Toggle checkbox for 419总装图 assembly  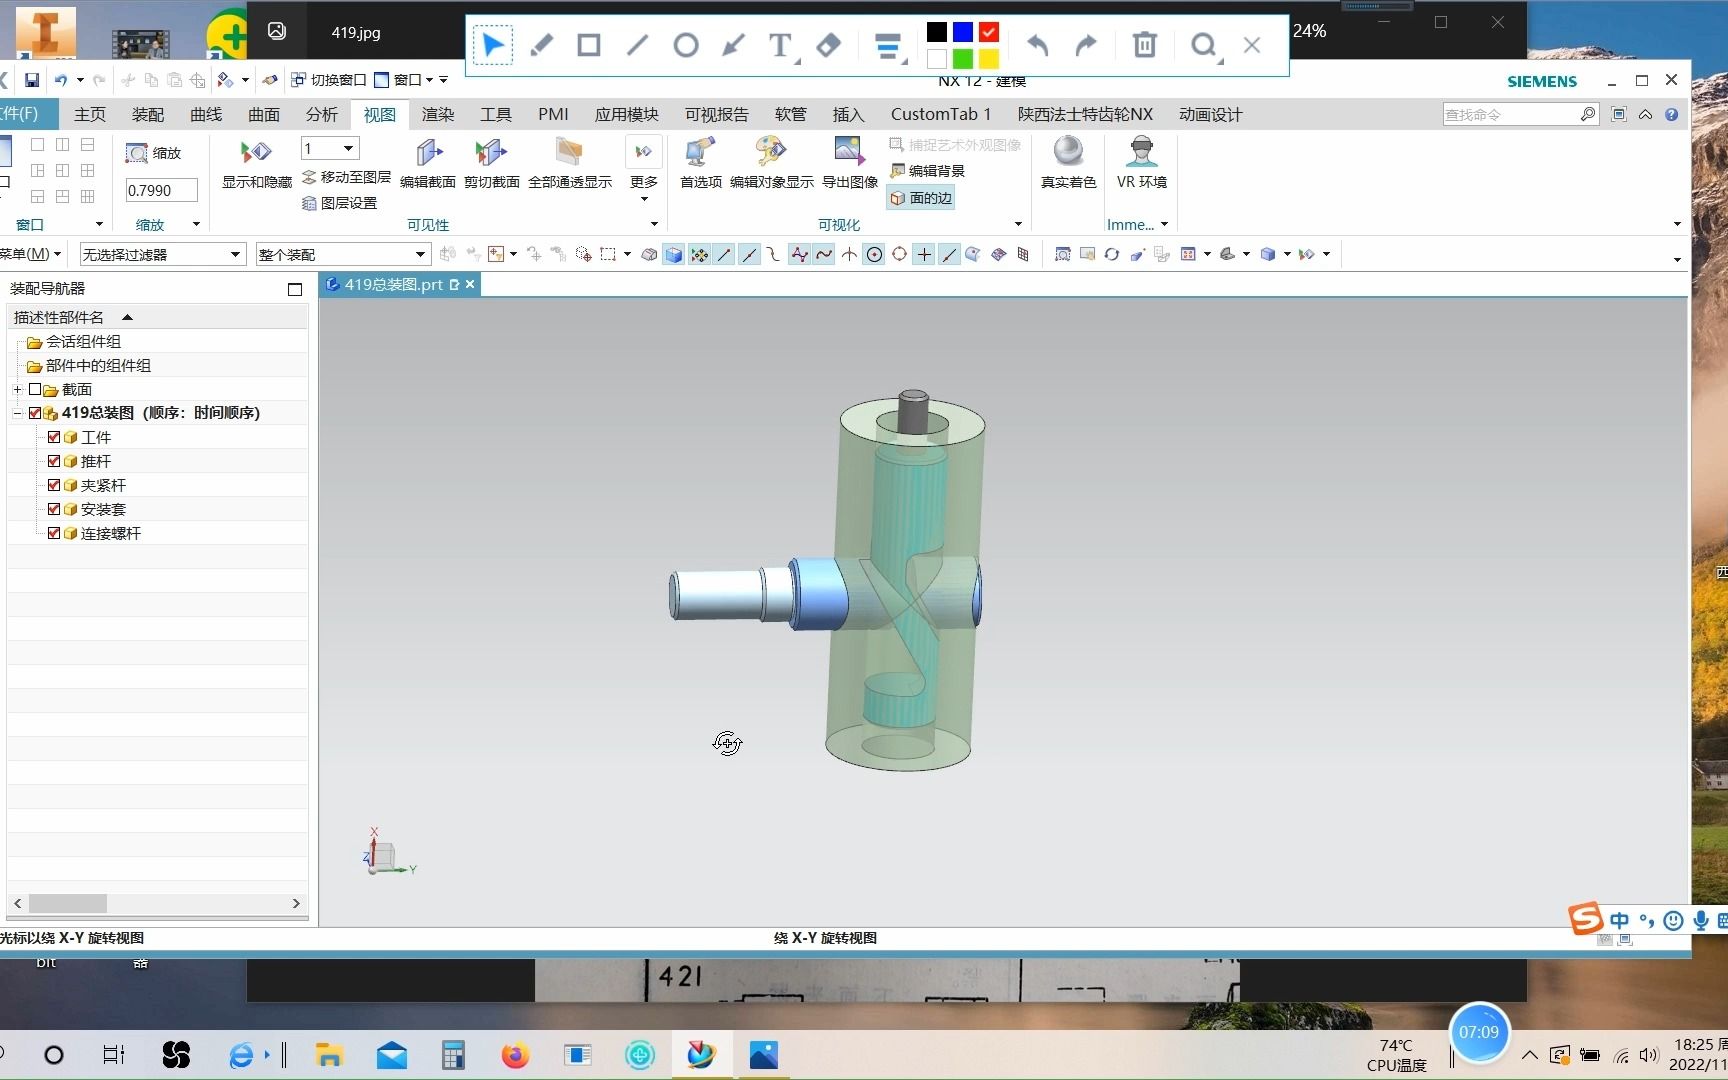(35, 413)
